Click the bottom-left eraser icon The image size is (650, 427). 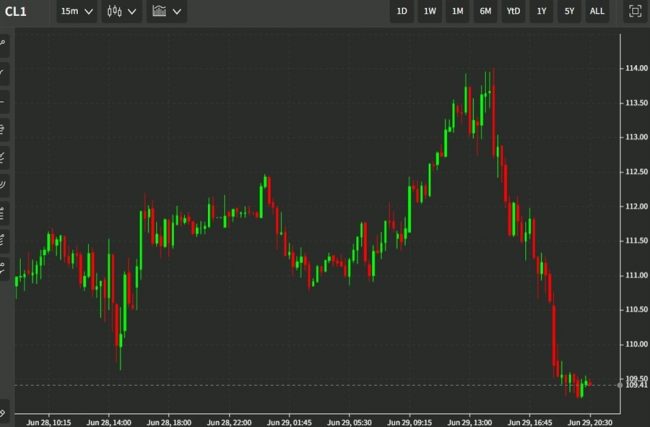click(x=4, y=411)
